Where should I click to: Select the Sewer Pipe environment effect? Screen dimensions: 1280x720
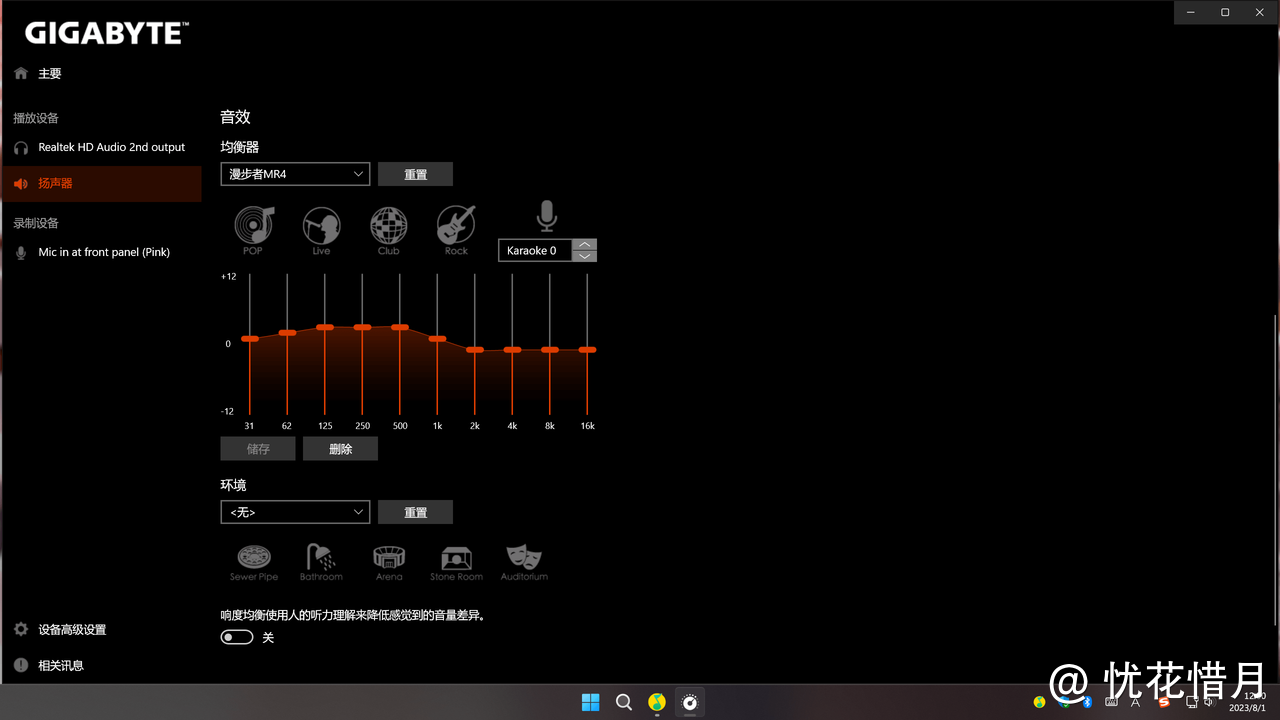(254, 560)
